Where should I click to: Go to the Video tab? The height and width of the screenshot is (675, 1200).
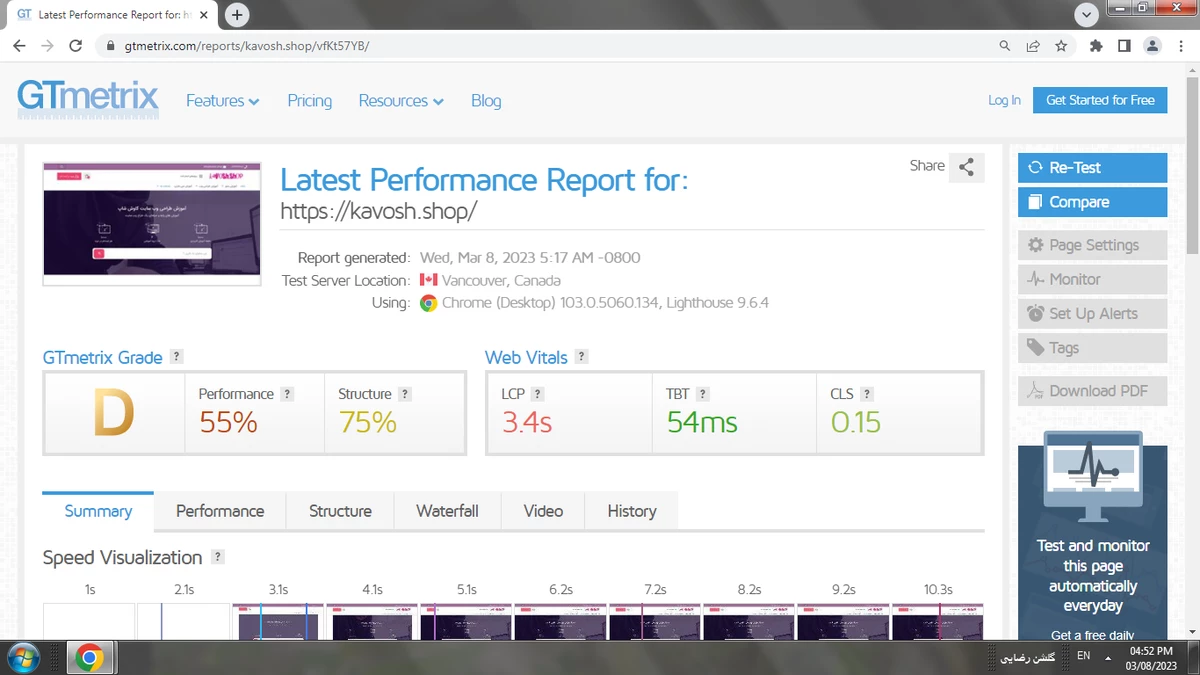tap(543, 511)
